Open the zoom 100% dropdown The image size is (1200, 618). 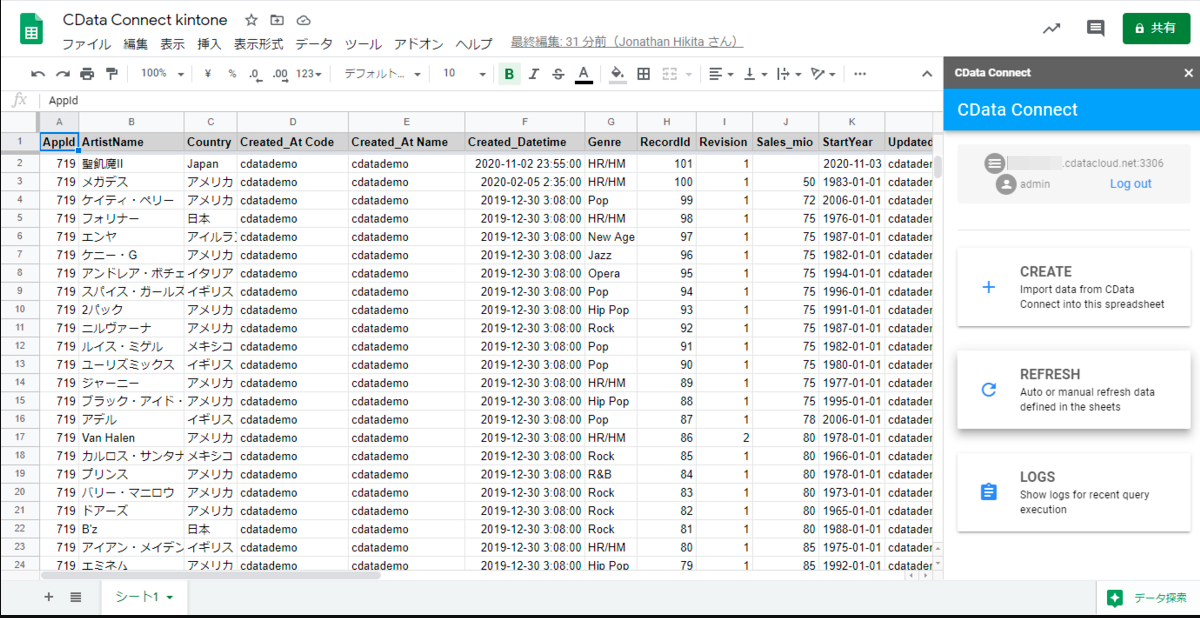pyautogui.click(x=161, y=74)
